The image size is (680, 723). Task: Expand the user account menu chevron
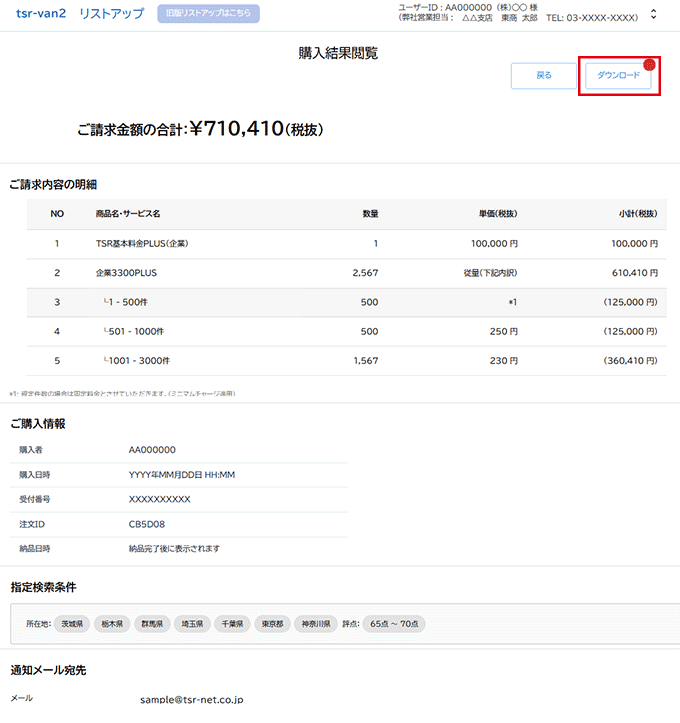pos(653,15)
